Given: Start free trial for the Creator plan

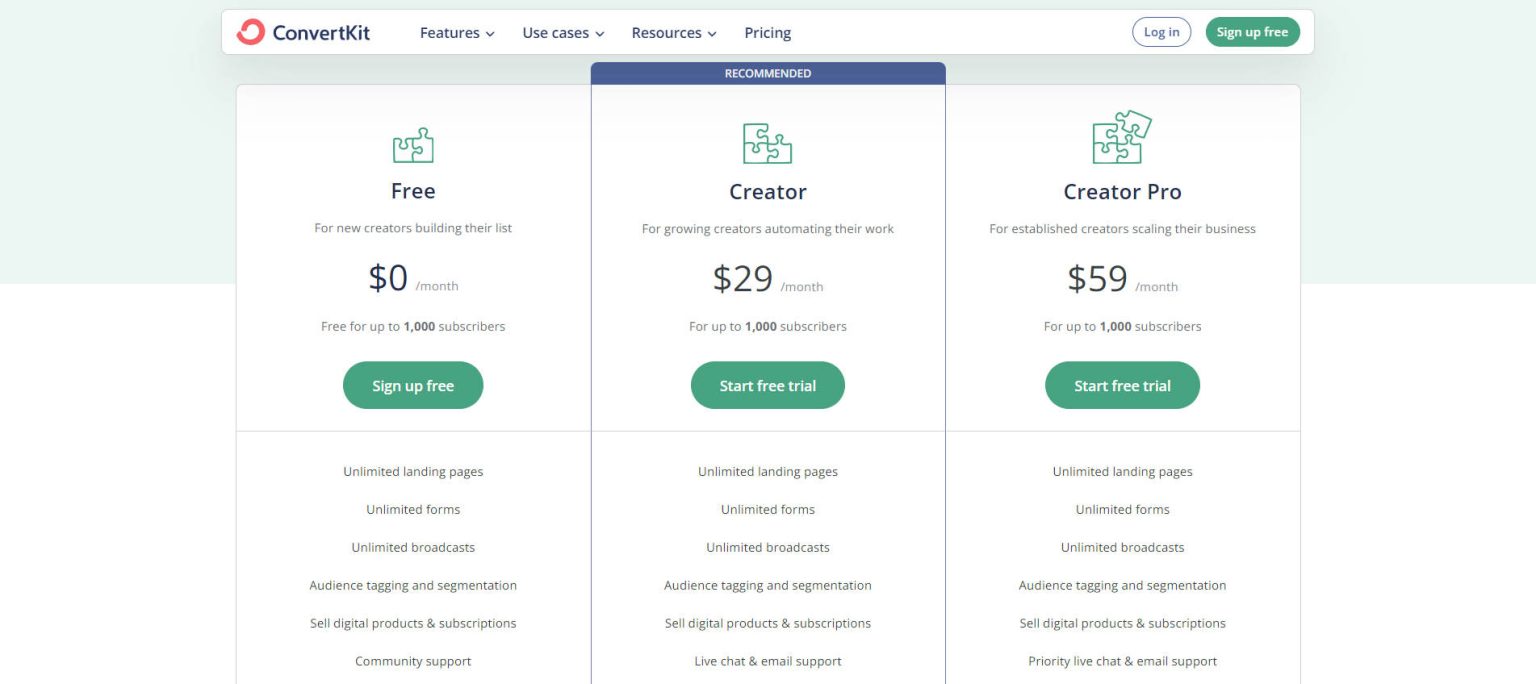Looking at the screenshot, I should pos(767,385).
